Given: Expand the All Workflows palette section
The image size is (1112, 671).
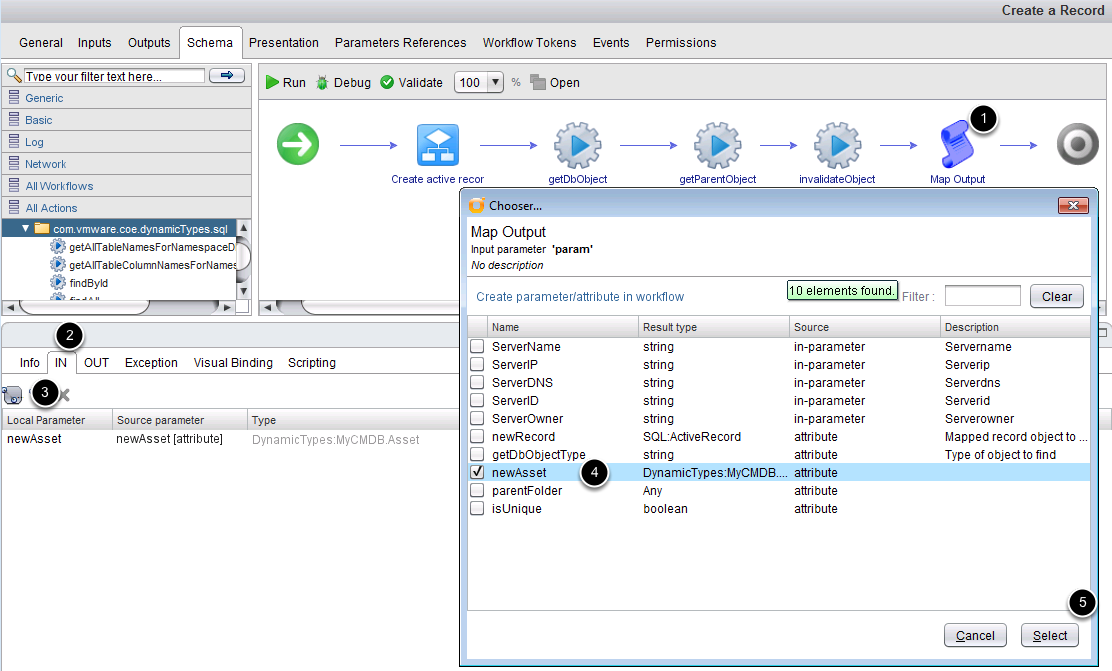Looking at the screenshot, I should tap(127, 186).
